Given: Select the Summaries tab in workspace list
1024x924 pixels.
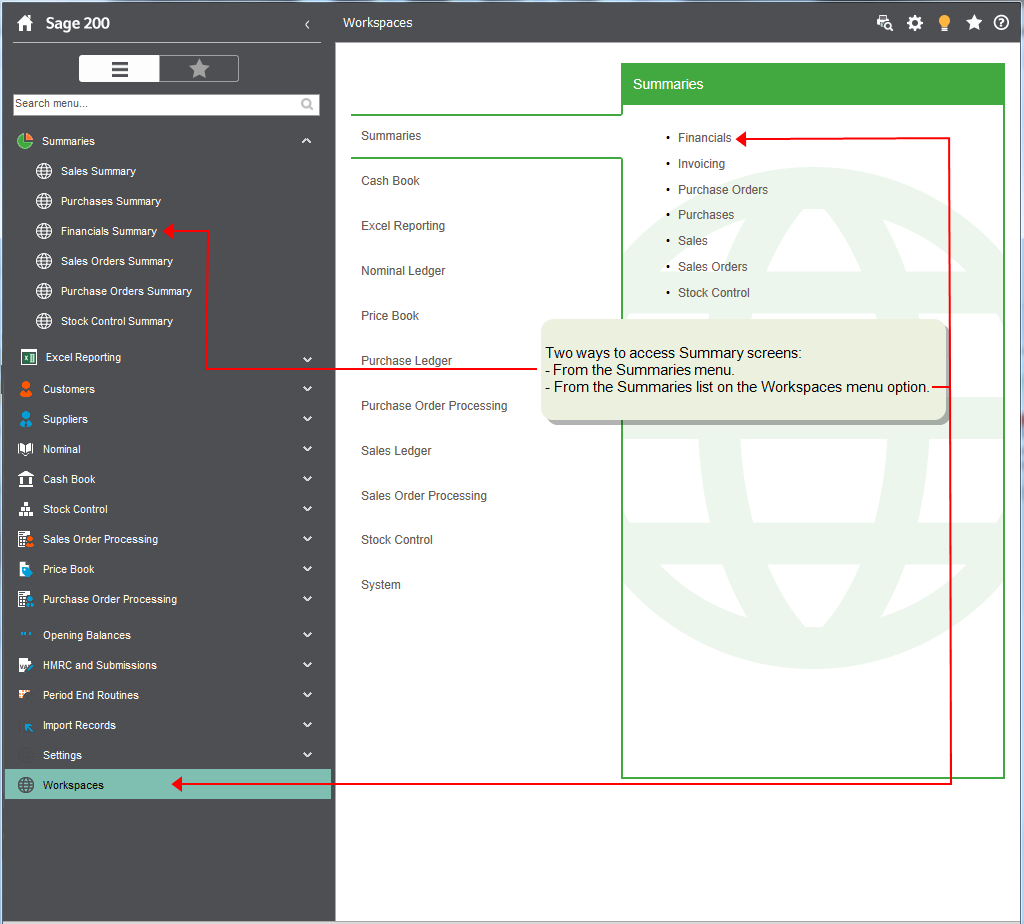Looking at the screenshot, I should coord(390,135).
